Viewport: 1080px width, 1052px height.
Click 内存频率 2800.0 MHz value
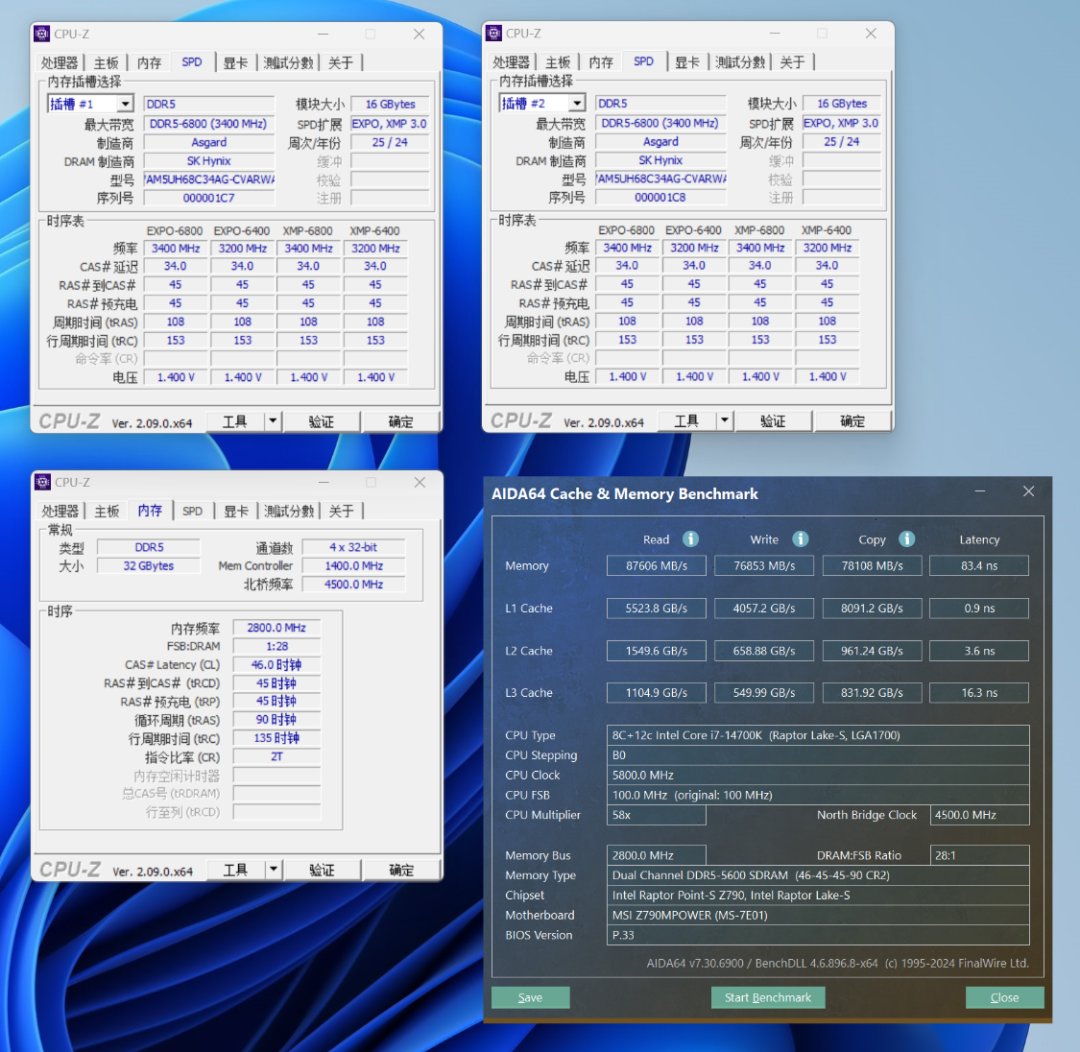(276, 628)
